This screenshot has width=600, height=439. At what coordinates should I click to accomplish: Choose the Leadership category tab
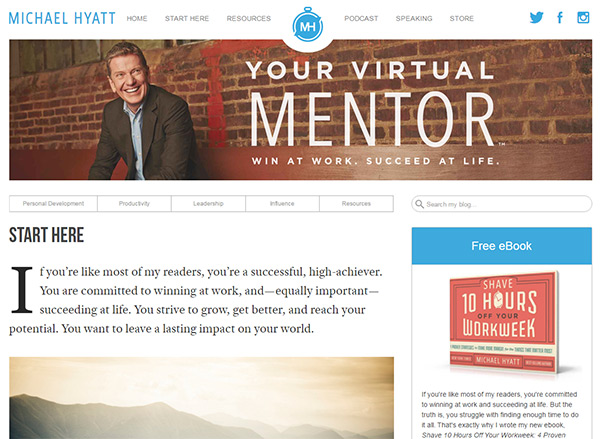click(208, 204)
